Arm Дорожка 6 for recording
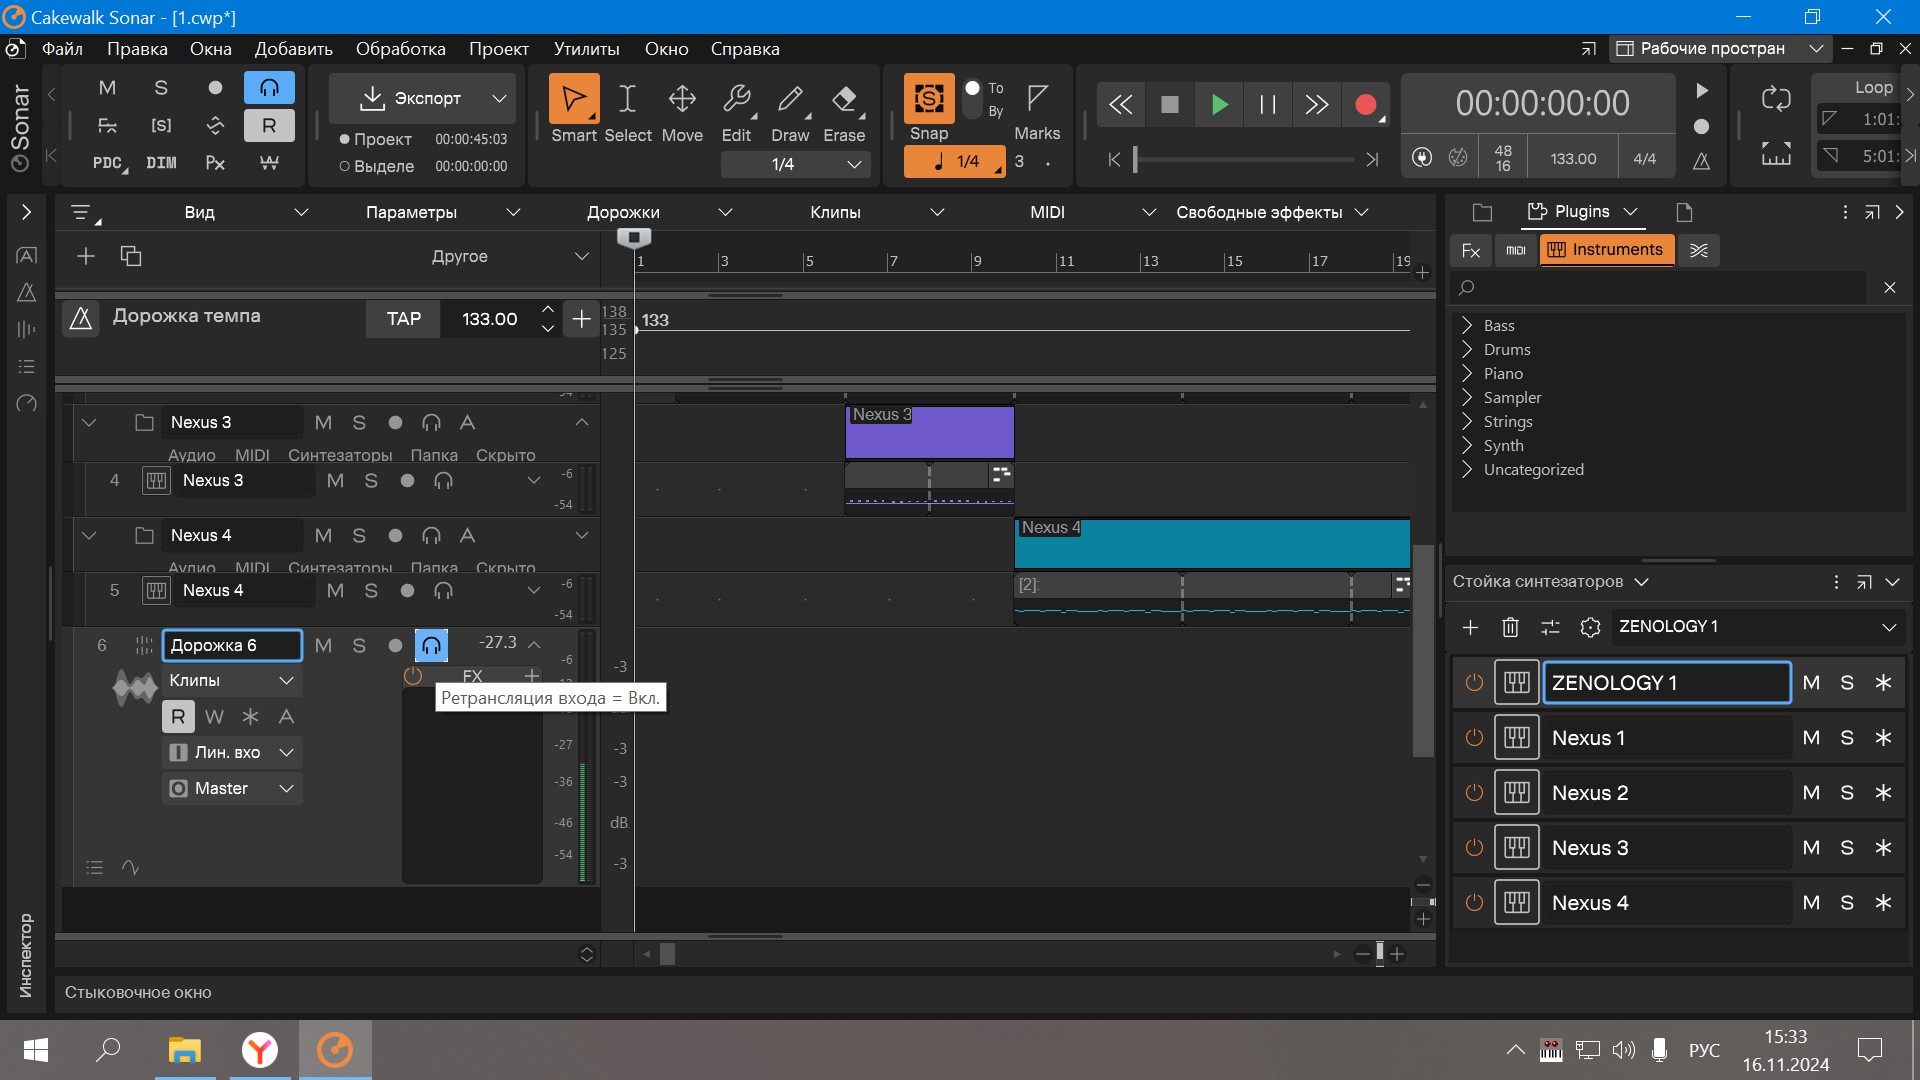Screen dimensions: 1920x1080 coord(395,646)
